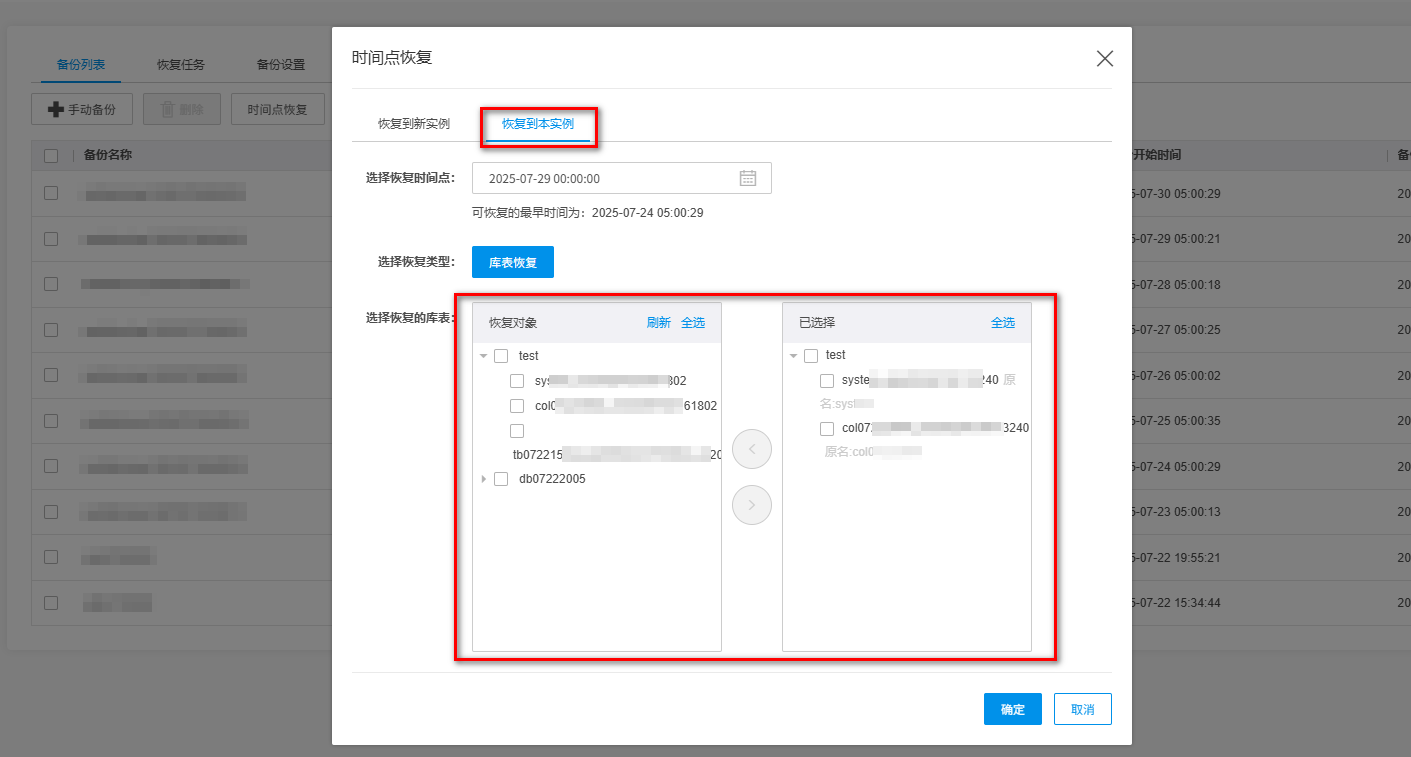Close the 时间点恢复 dialog with X
The width and height of the screenshot is (1411, 757).
[1104, 58]
